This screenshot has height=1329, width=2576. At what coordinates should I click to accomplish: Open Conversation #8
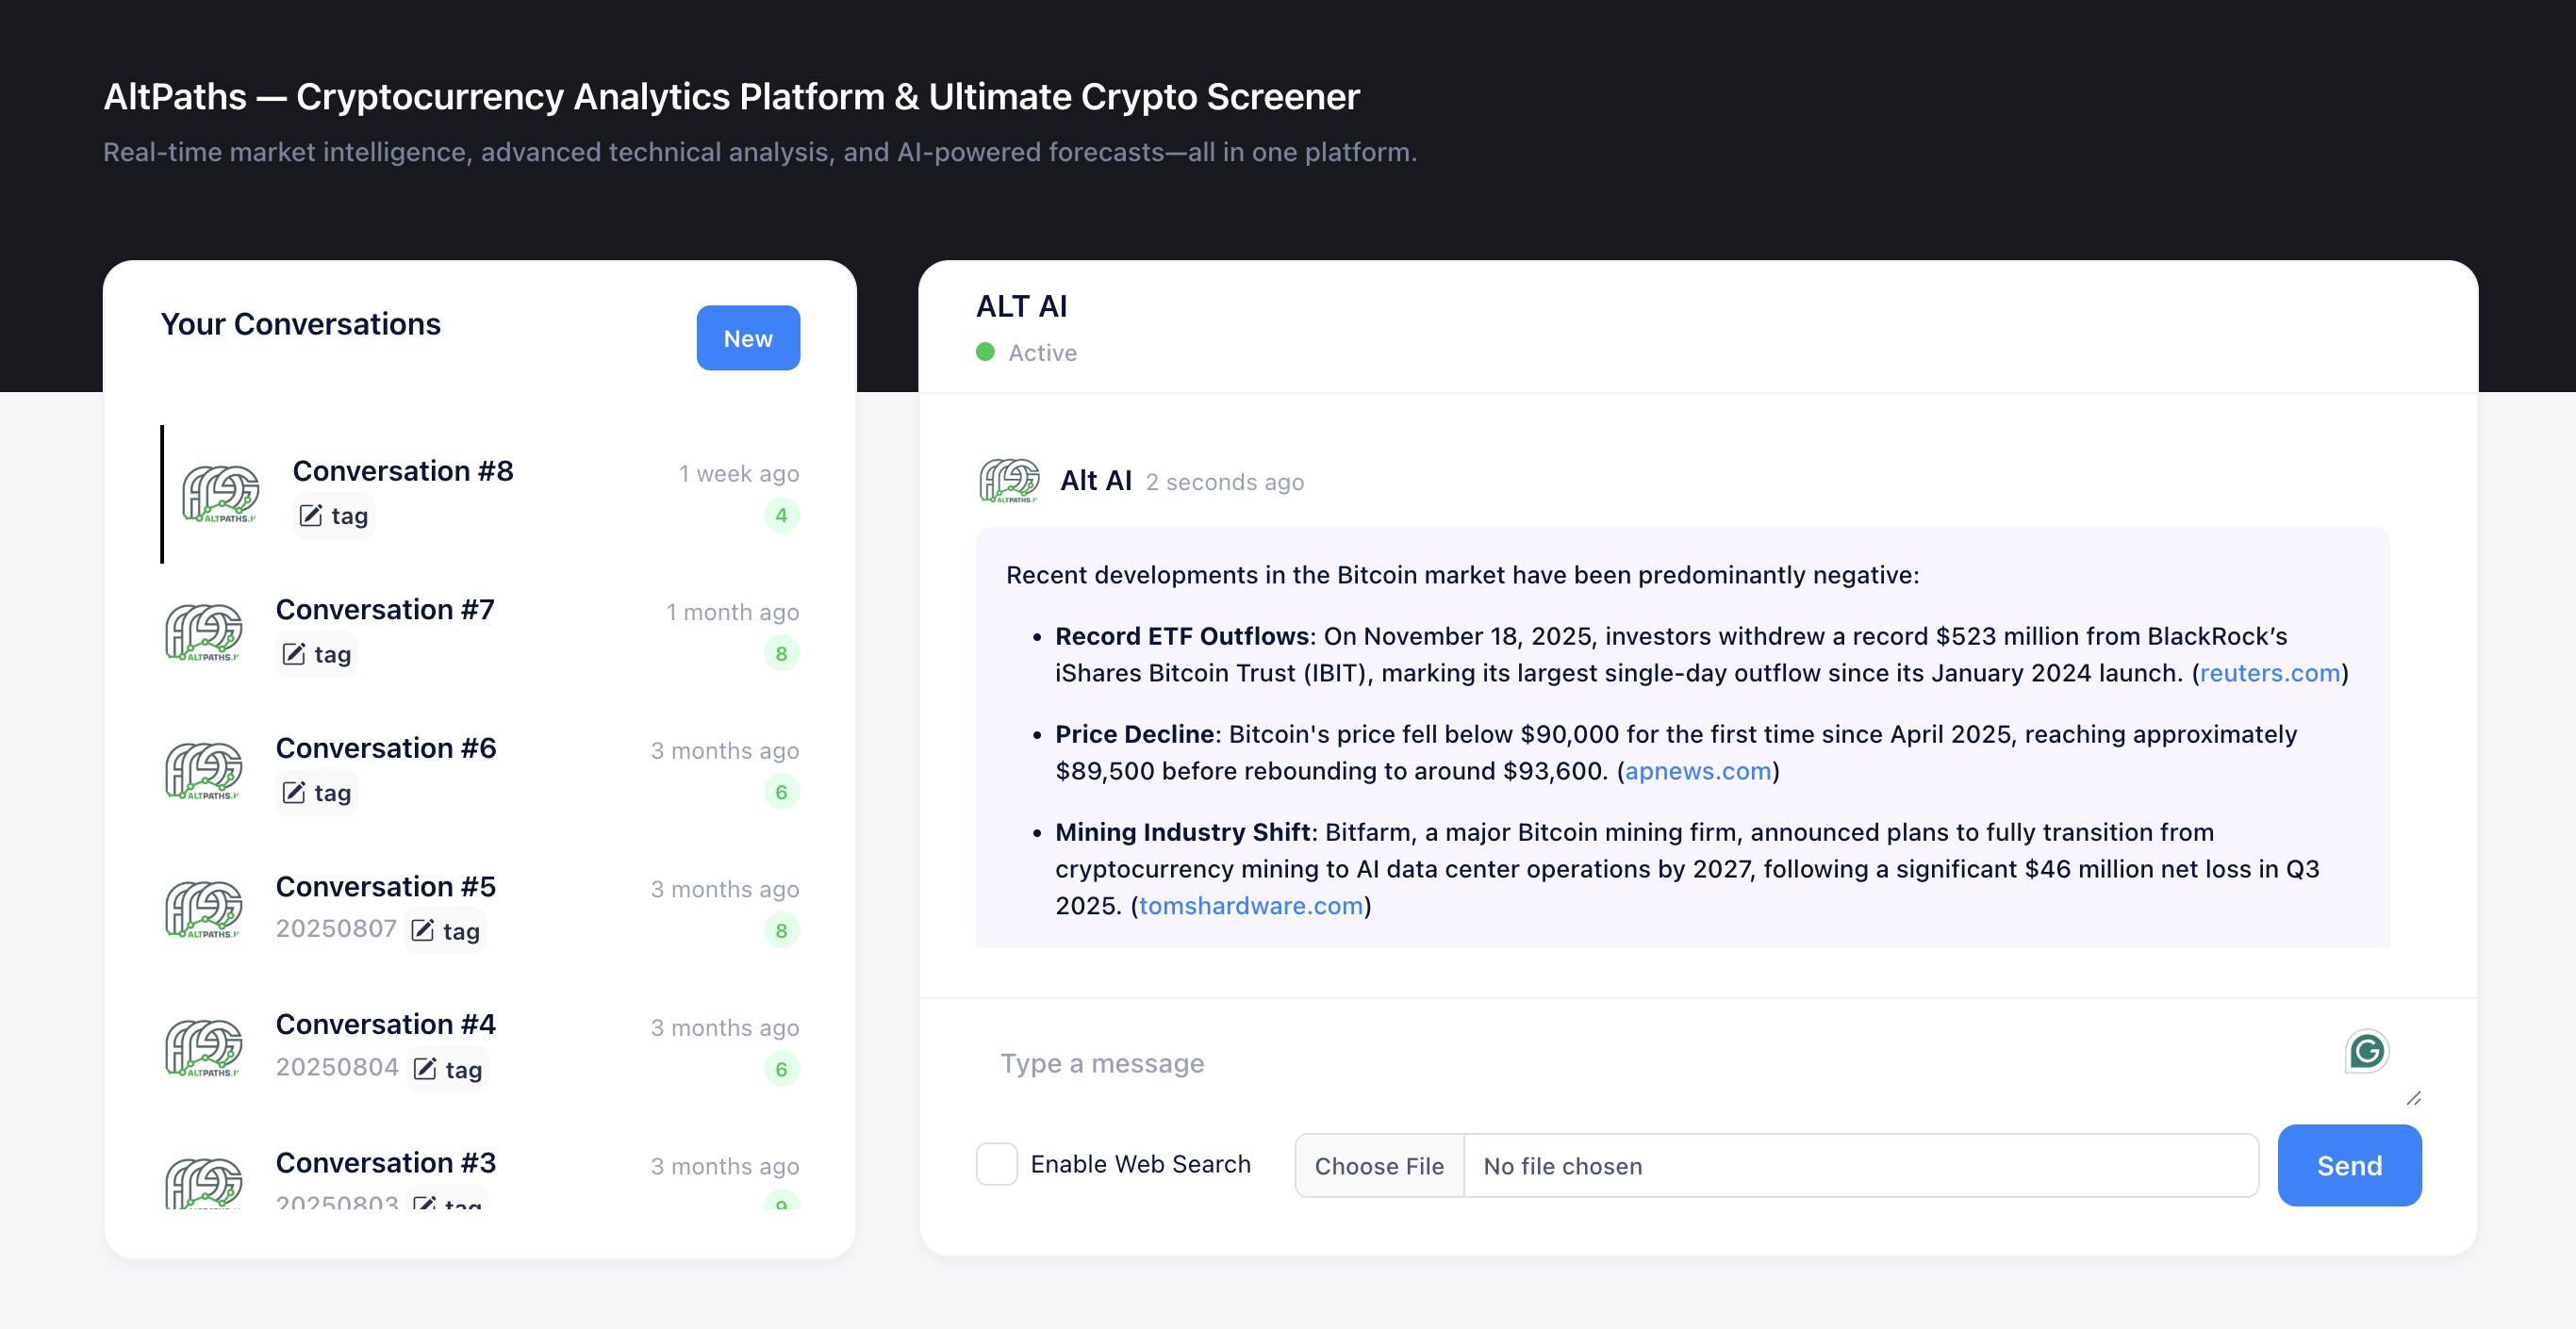481,494
